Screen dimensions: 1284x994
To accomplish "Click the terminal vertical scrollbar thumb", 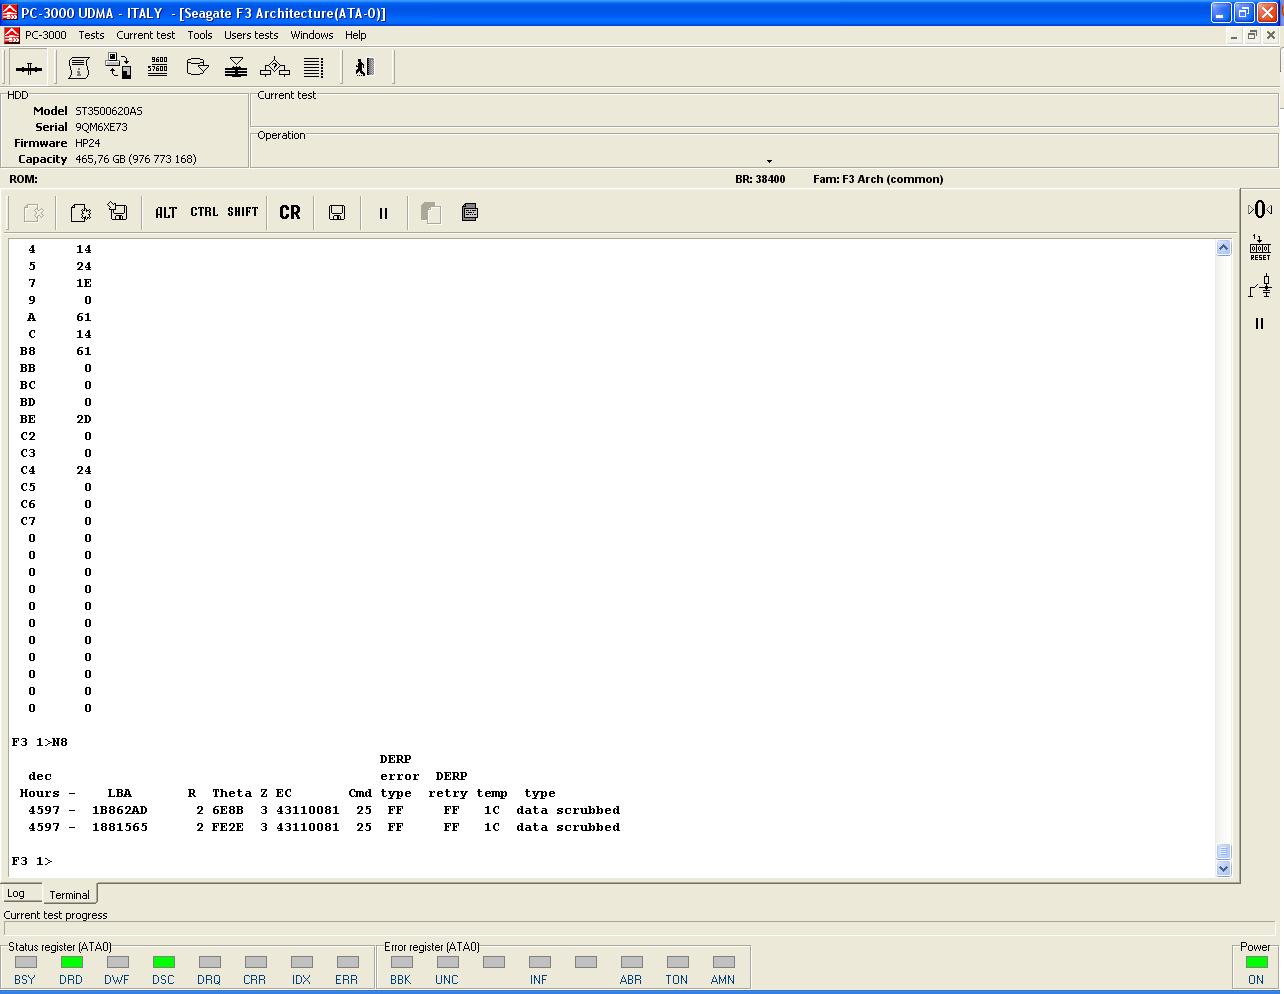I will [x=1223, y=852].
